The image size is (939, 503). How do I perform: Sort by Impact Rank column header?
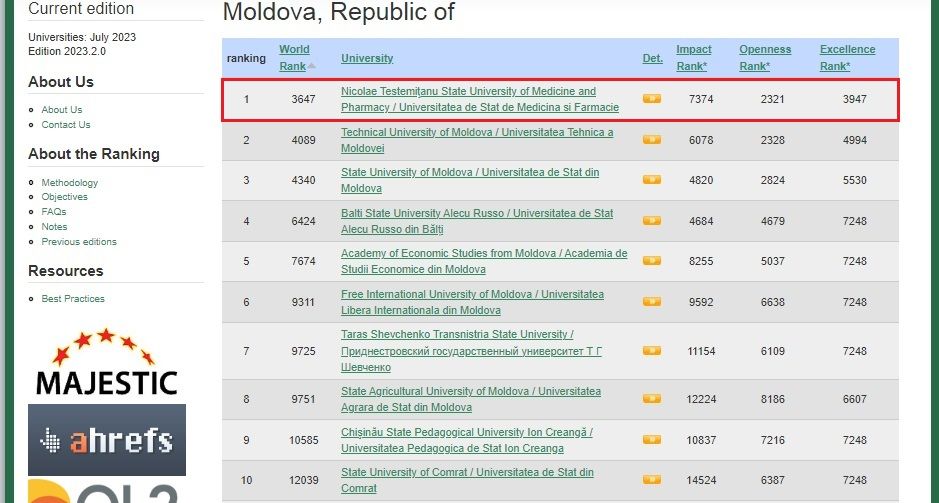694,57
